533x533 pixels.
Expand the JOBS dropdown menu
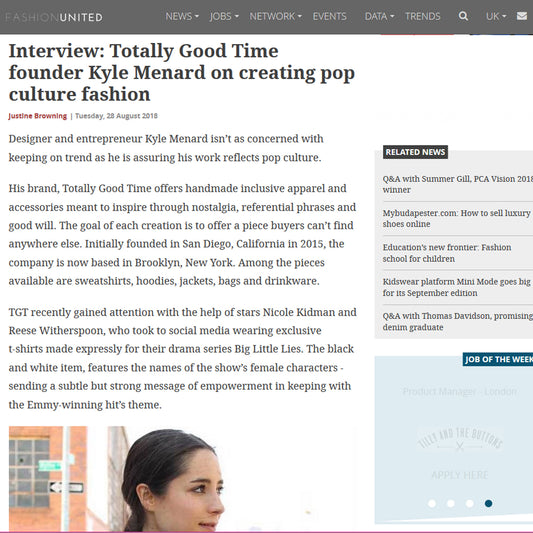224,16
